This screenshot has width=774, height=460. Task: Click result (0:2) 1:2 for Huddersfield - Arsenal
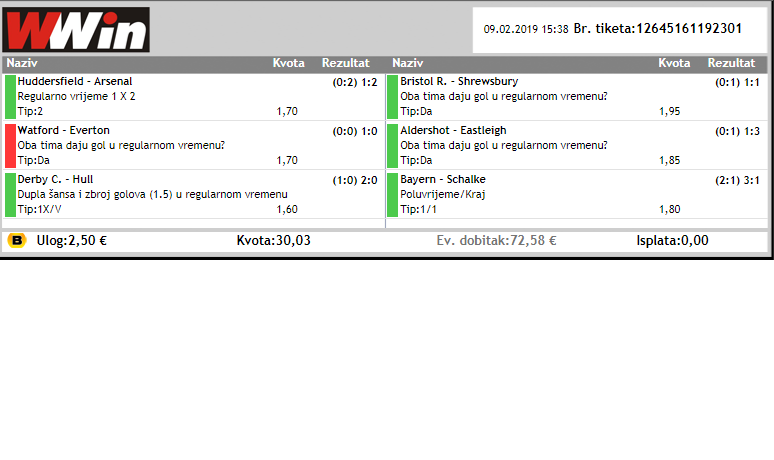[x=355, y=82]
